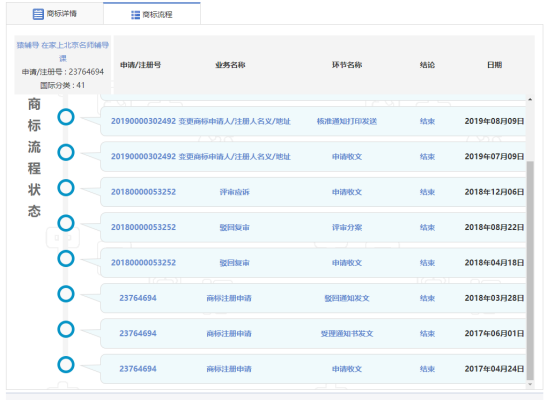The image size is (554, 400).
Task: Click 申请收文 in the 2018年04月18日 row
Action: click(x=347, y=263)
